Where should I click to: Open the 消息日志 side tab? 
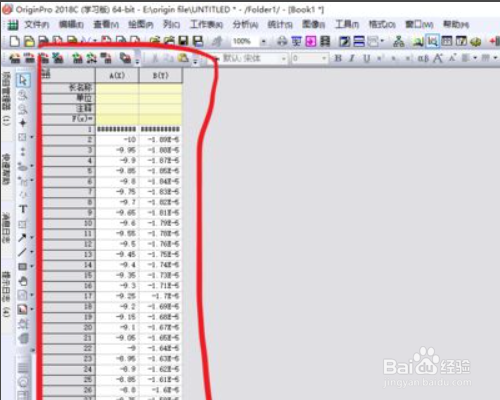(6, 227)
